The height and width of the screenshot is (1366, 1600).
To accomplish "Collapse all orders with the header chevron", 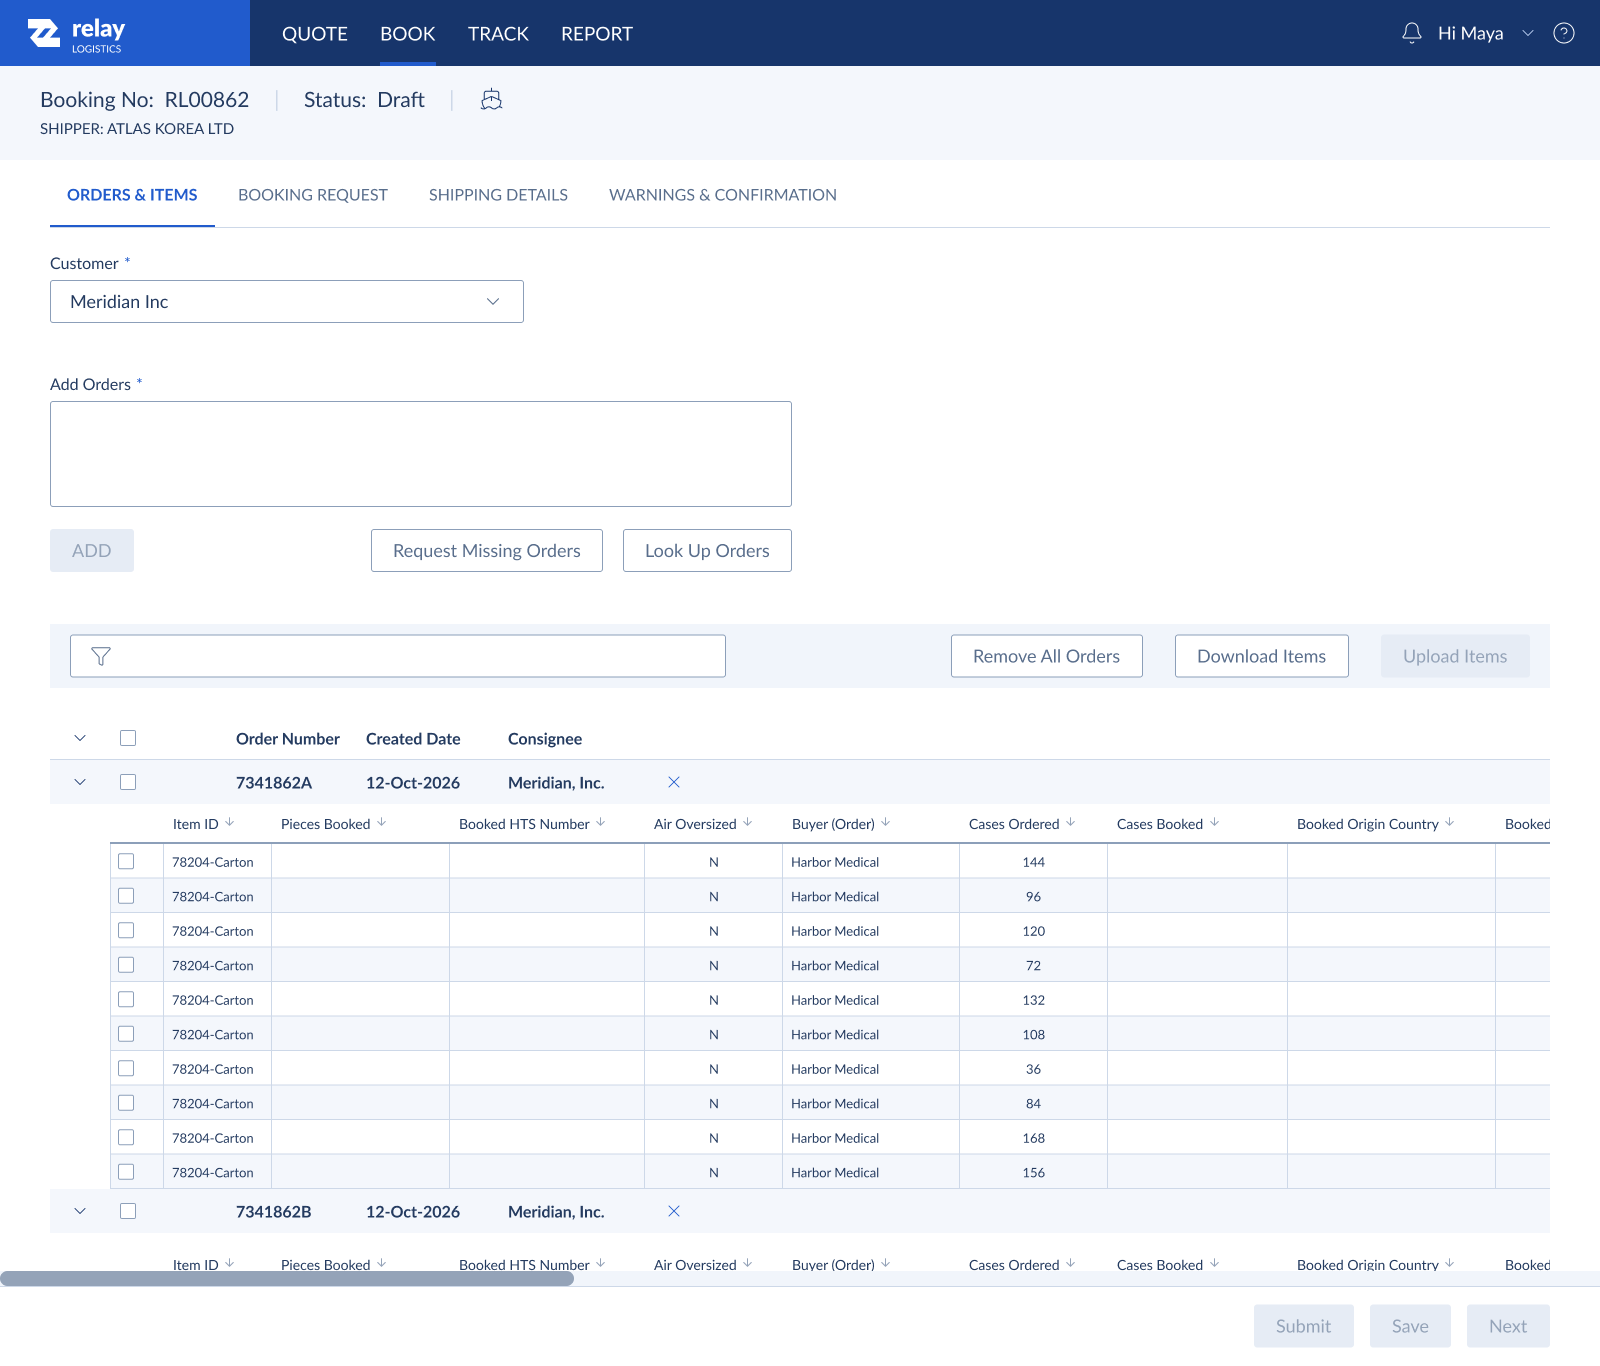I will coord(80,738).
